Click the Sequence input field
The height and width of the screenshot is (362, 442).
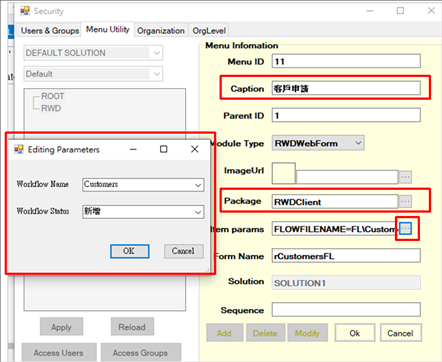[346, 310]
